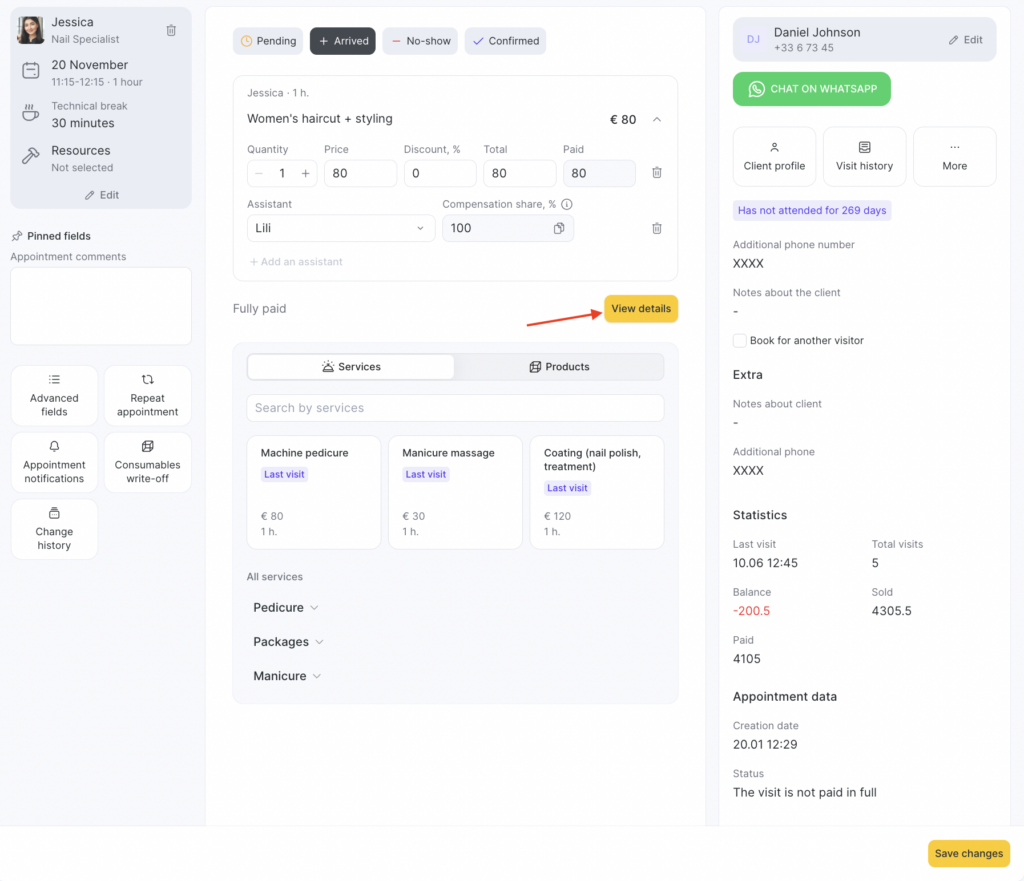Increase quantity with plus stepper

point(306,173)
